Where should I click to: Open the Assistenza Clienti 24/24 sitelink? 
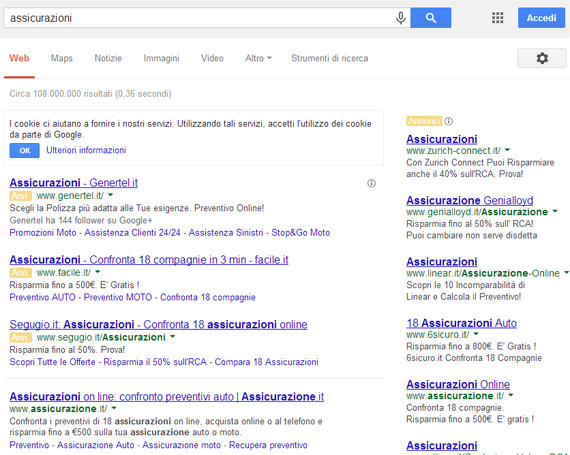132,233
